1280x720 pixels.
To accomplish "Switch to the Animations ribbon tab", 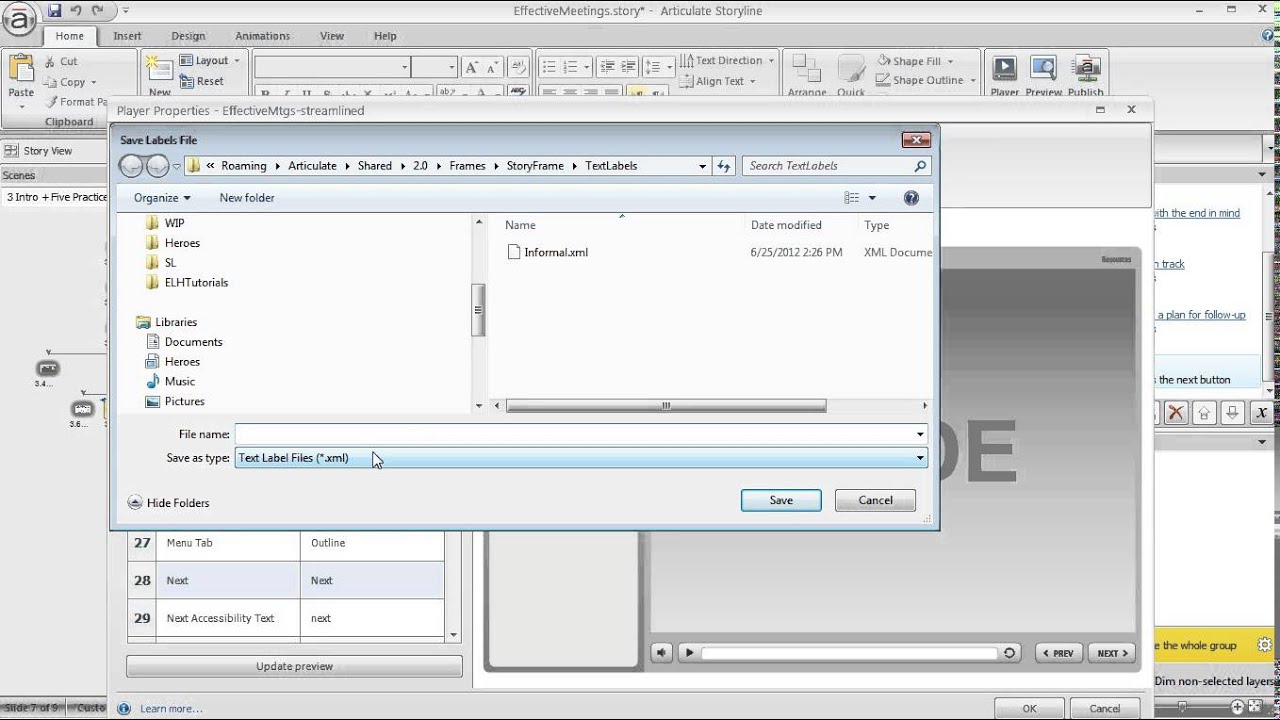I will click(262, 36).
